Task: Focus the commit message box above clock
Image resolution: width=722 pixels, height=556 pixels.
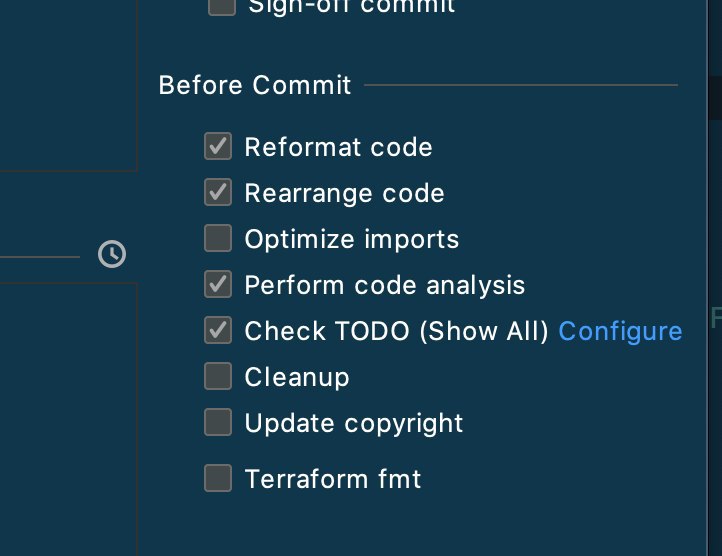Action: [x=69, y=86]
